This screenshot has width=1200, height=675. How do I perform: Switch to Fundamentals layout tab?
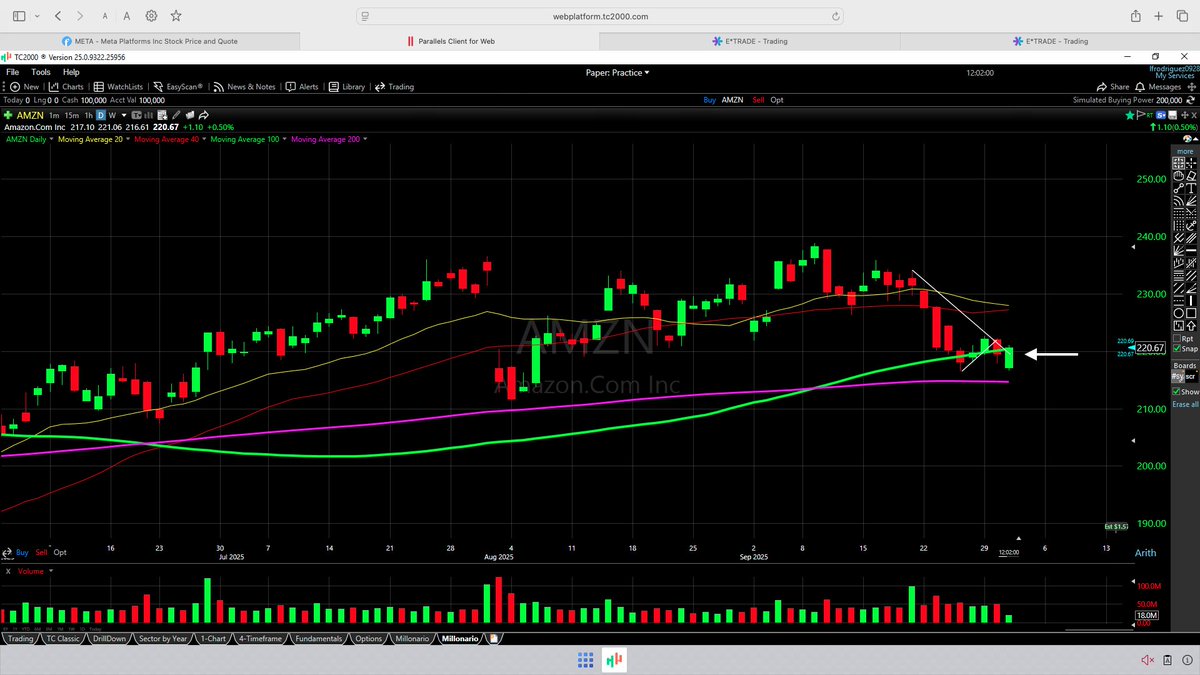[x=319, y=638]
